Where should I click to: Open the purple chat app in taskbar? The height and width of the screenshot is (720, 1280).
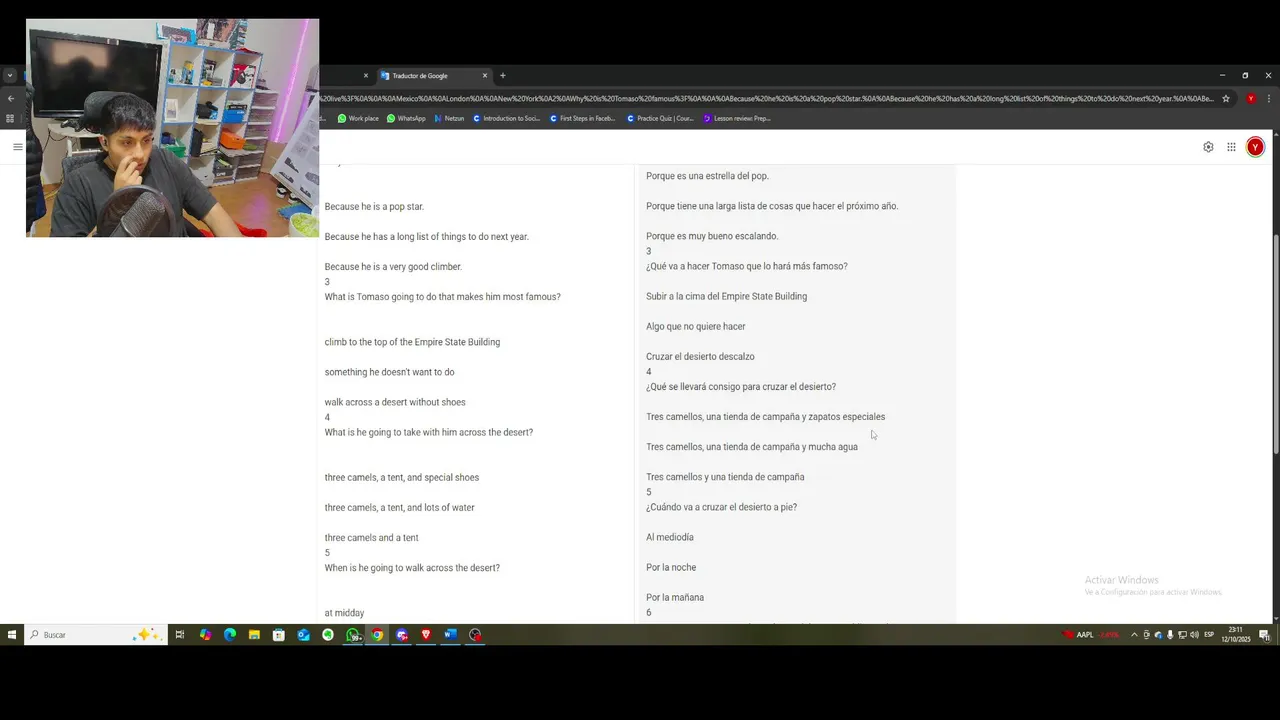[402, 635]
